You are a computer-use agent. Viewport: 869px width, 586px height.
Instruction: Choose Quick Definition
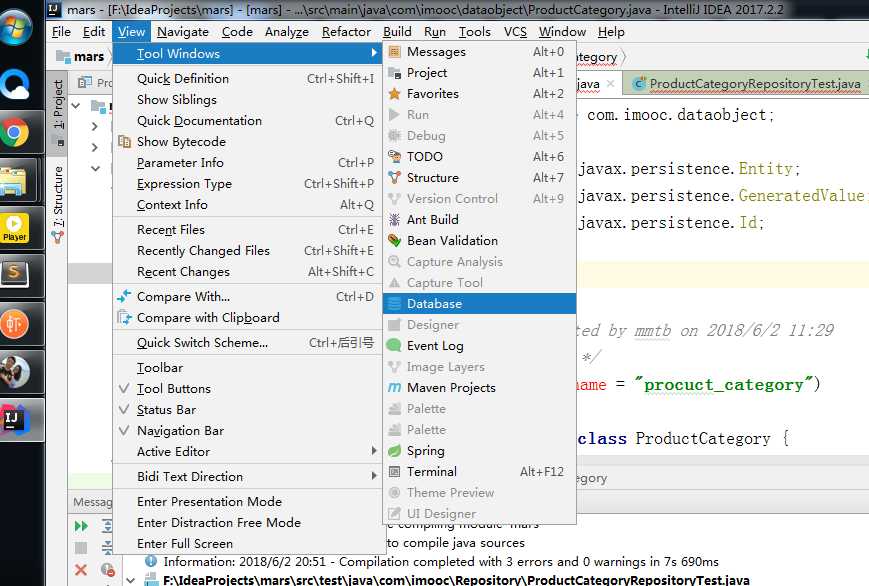(x=247, y=79)
